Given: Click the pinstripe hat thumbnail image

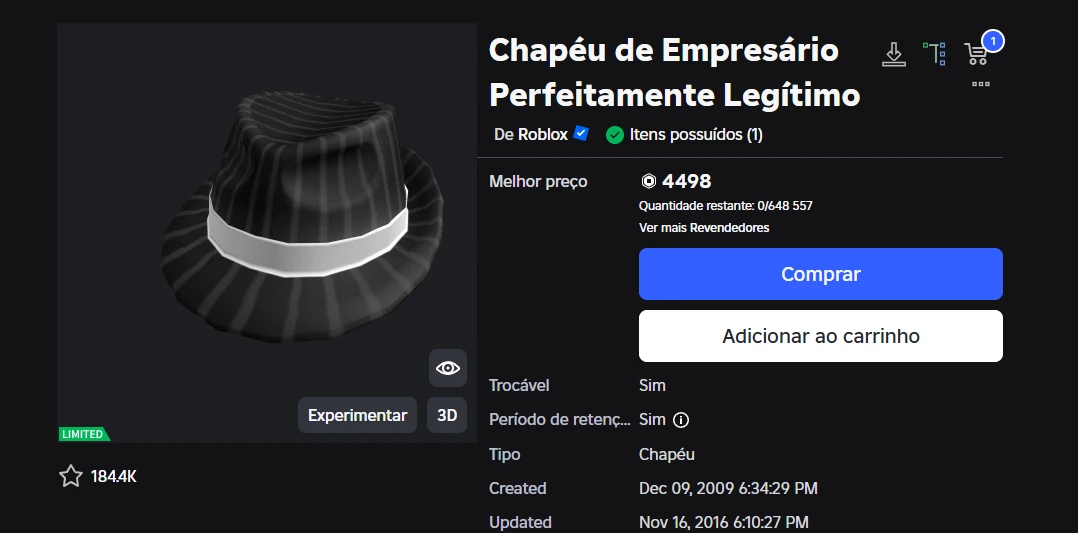Looking at the screenshot, I should 300,215.
